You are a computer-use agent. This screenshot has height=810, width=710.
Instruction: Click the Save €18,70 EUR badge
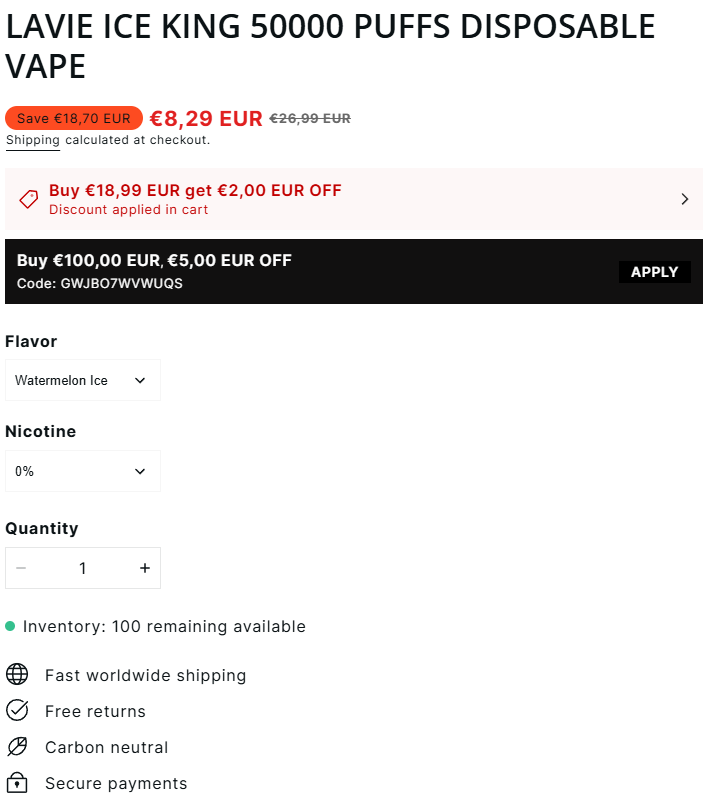coord(74,118)
